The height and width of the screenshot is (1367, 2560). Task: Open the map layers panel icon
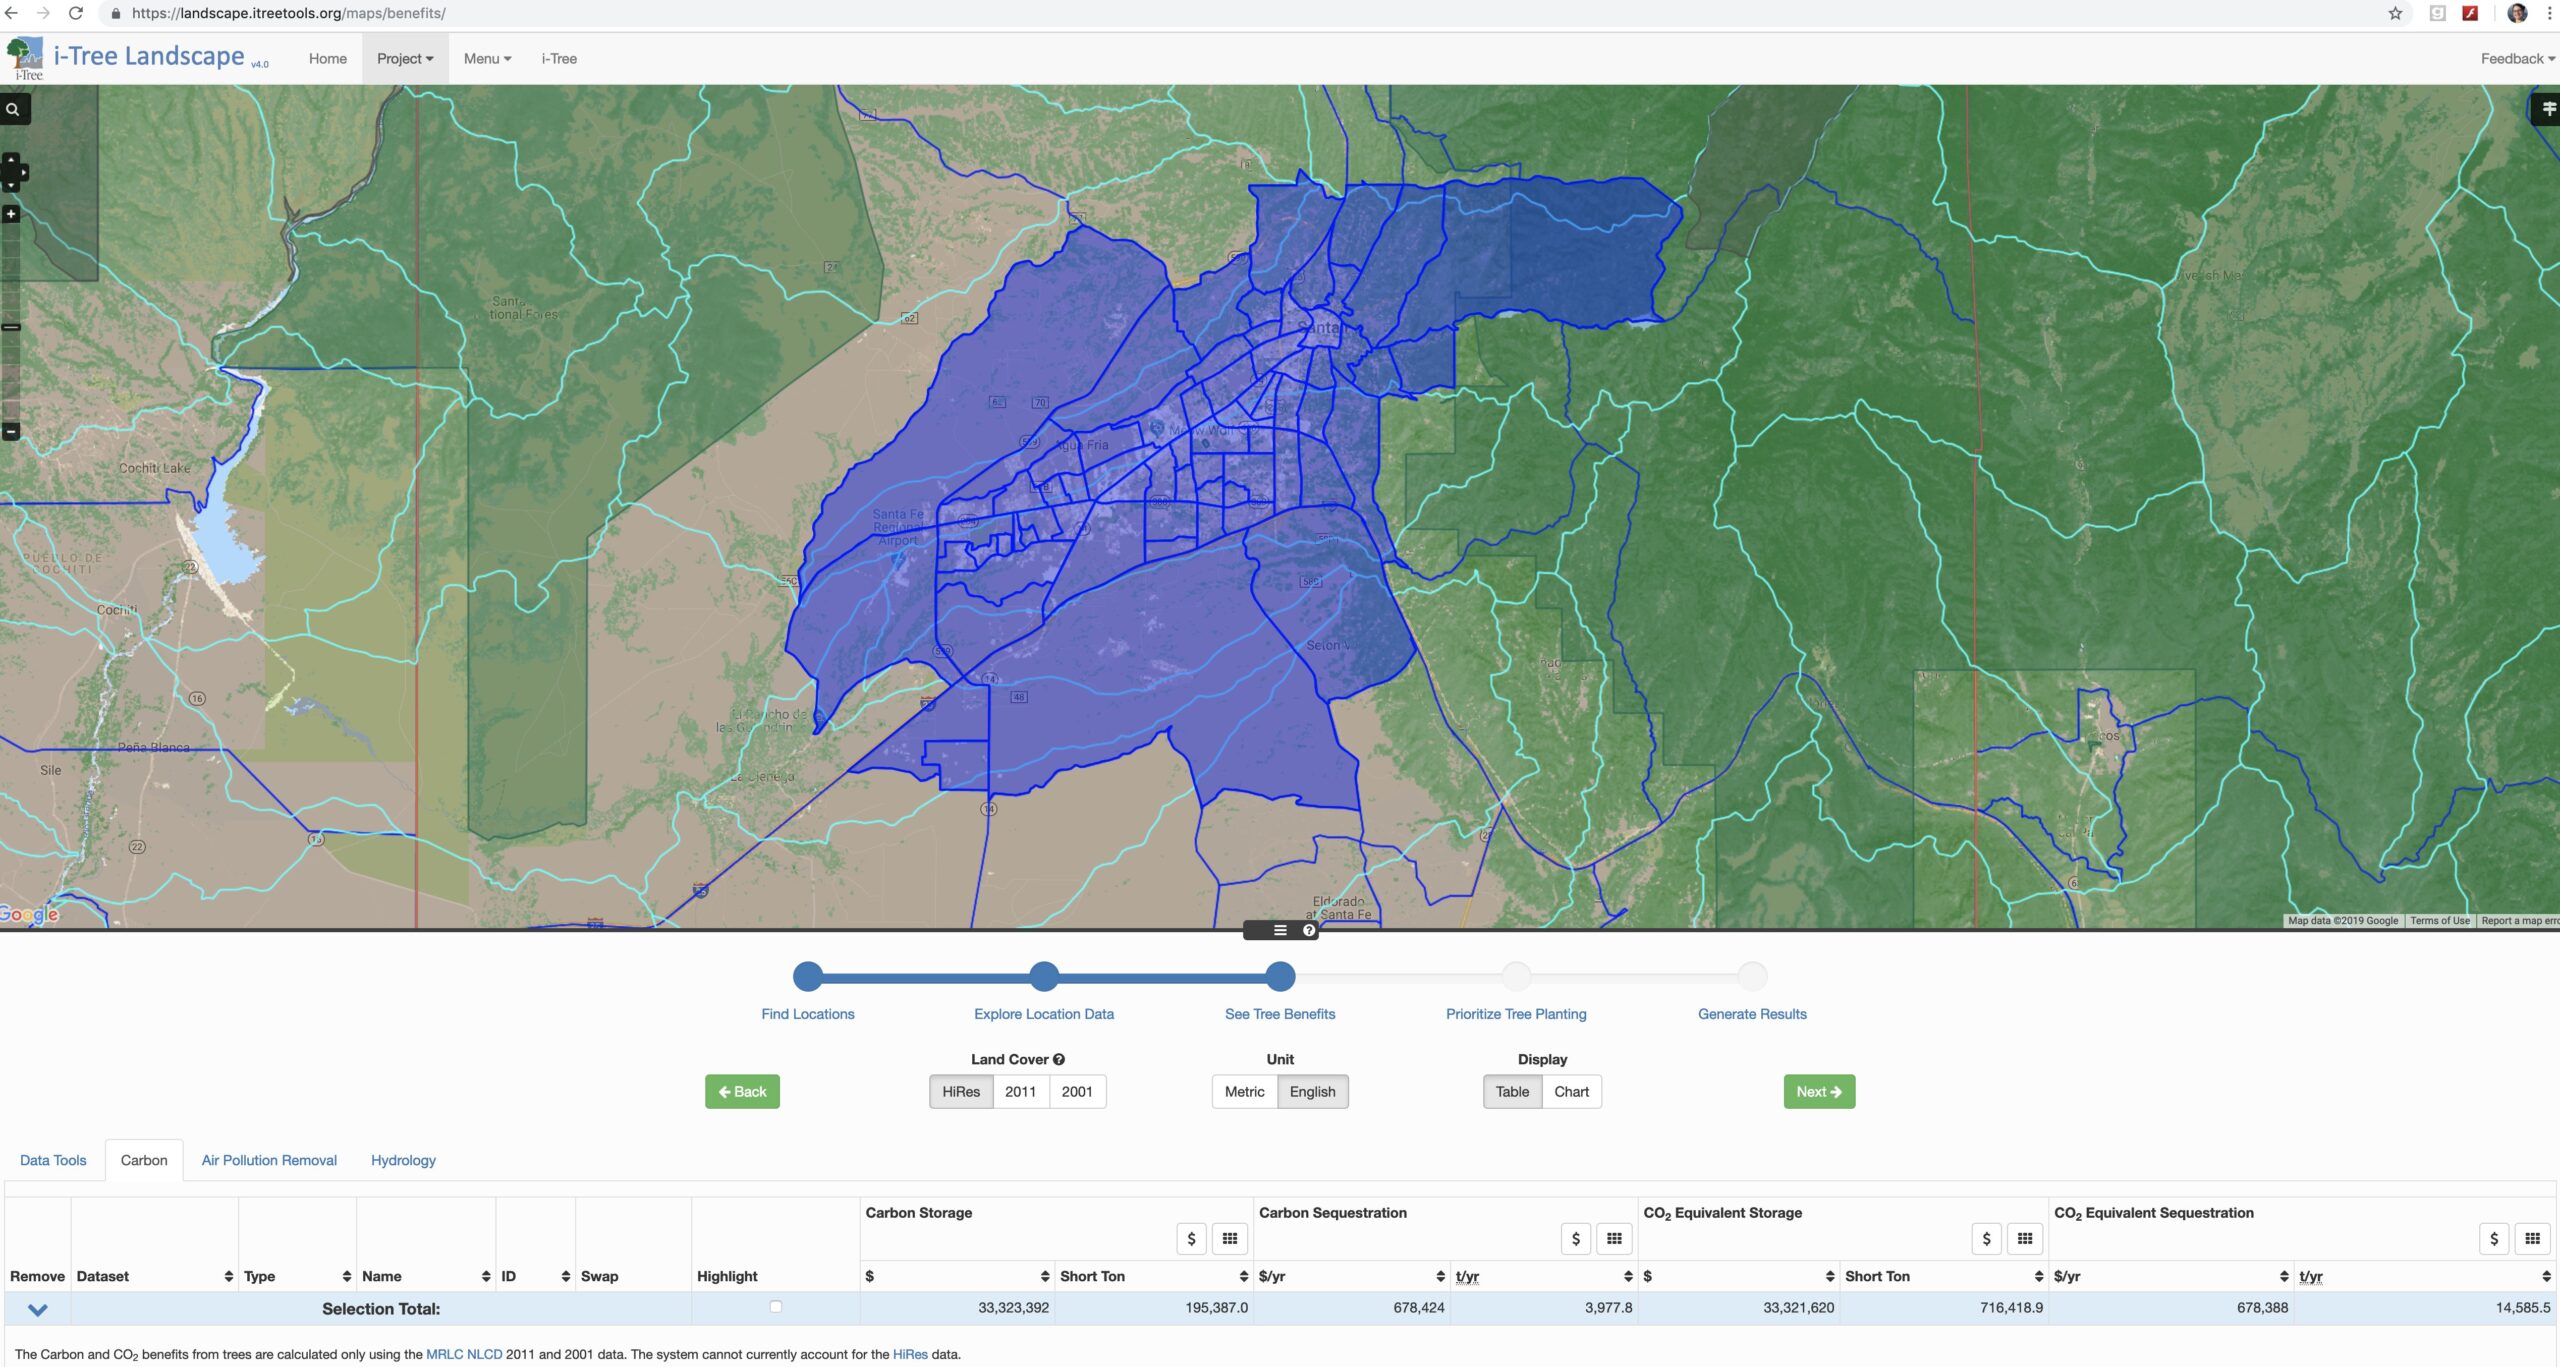pyautogui.click(x=2547, y=108)
